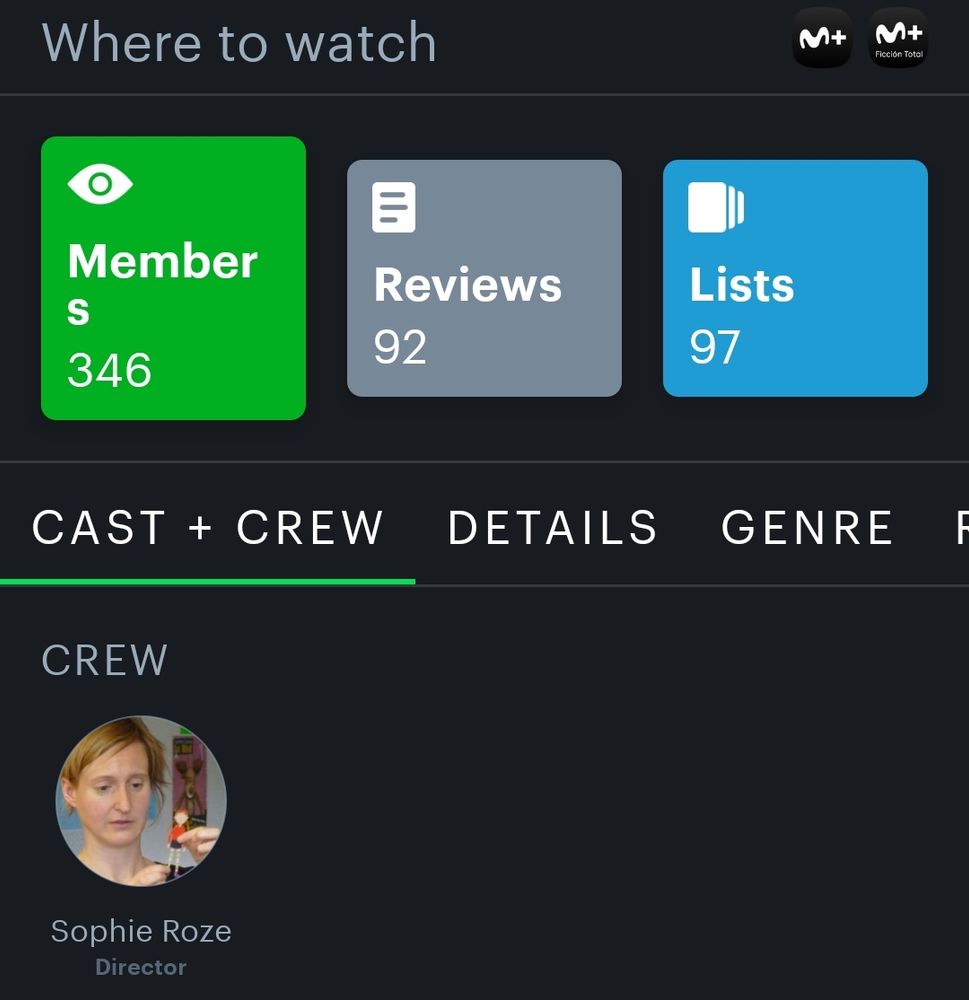Click the 92 reviews count
Image resolution: width=969 pixels, height=1000 pixels.
(400, 347)
